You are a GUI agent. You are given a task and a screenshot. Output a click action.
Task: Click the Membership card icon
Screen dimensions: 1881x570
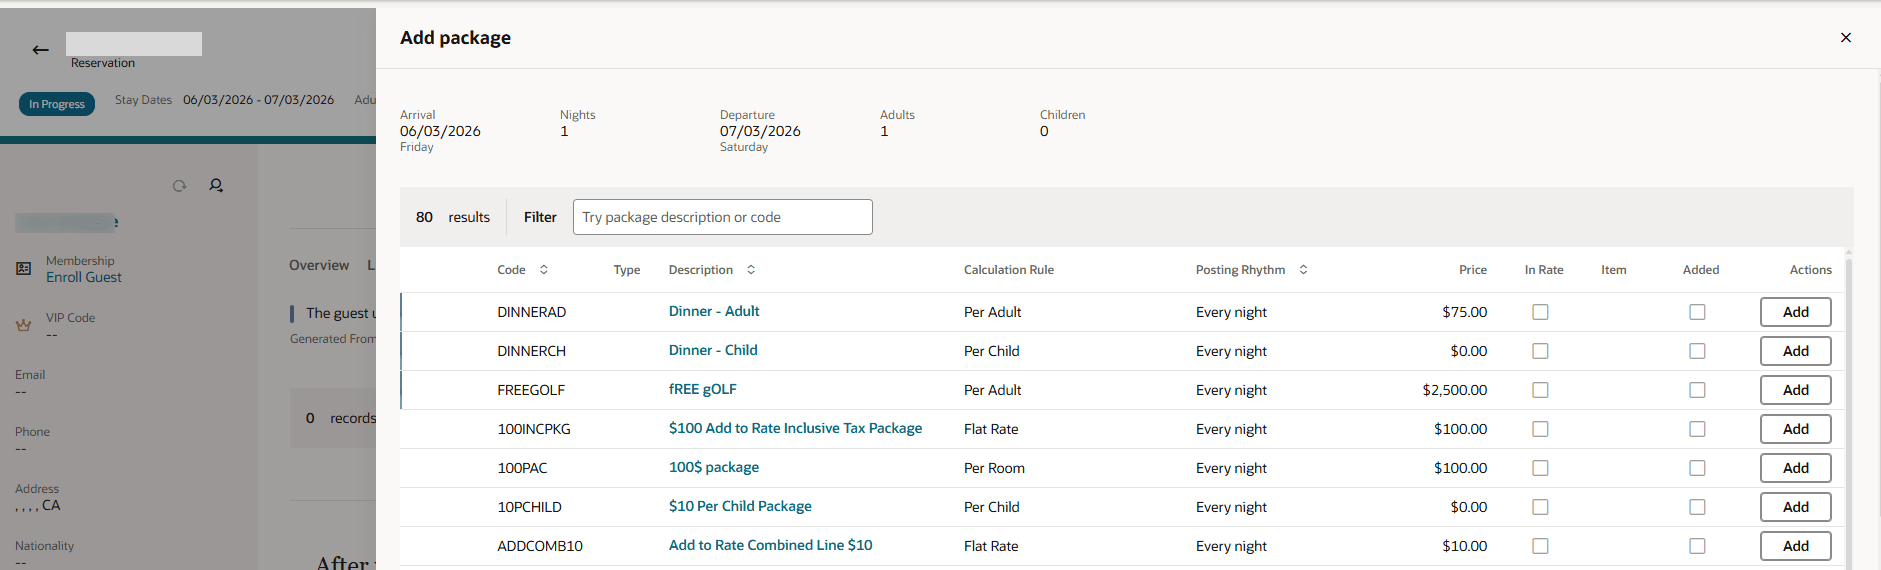(x=24, y=268)
